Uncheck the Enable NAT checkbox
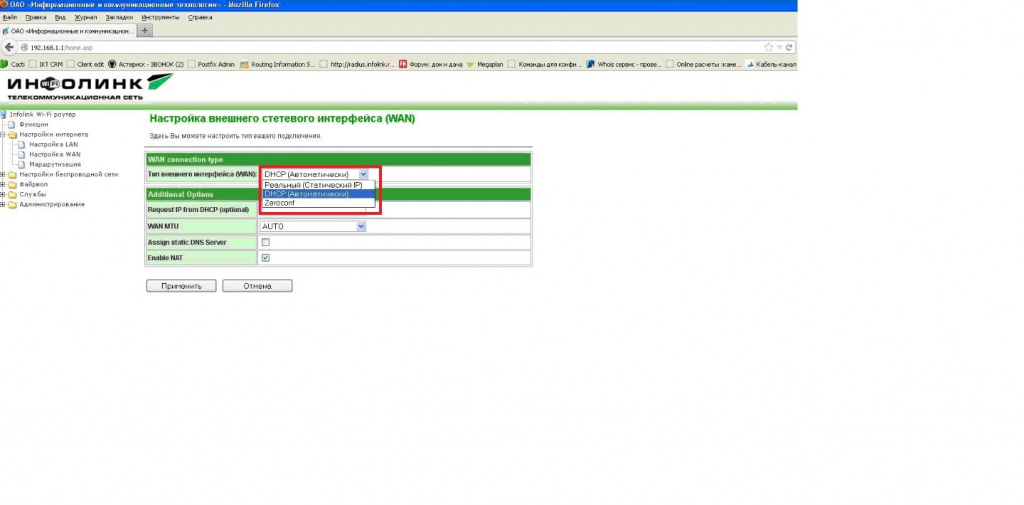Image resolution: width=1024 pixels, height=505 pixels. click(x=266, y=258)
